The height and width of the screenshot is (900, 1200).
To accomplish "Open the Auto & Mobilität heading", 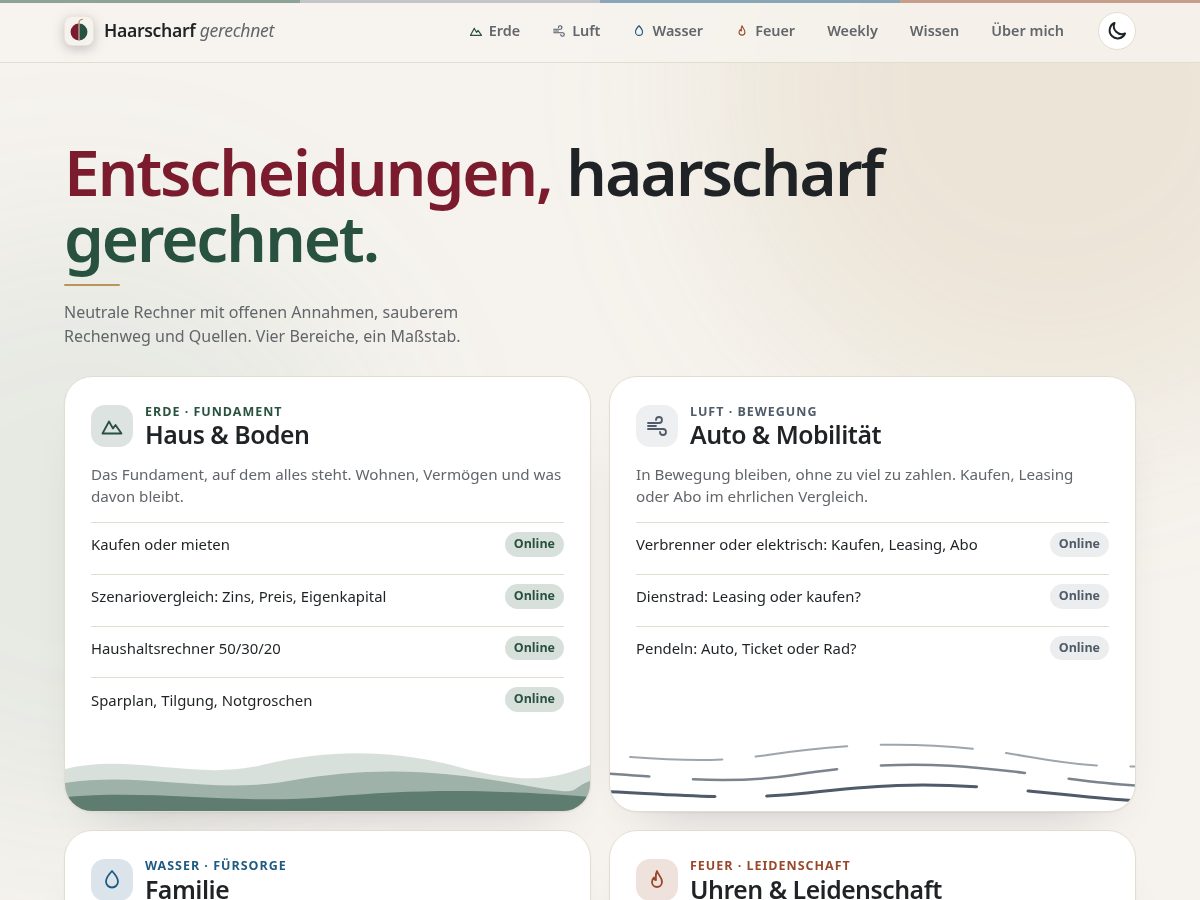I will [786, 435].
